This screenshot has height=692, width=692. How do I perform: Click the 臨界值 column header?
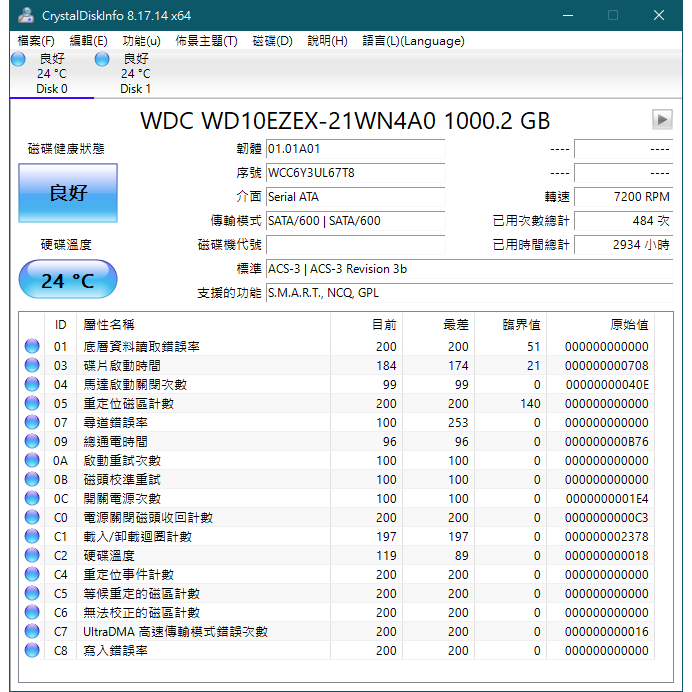[511, 325]
